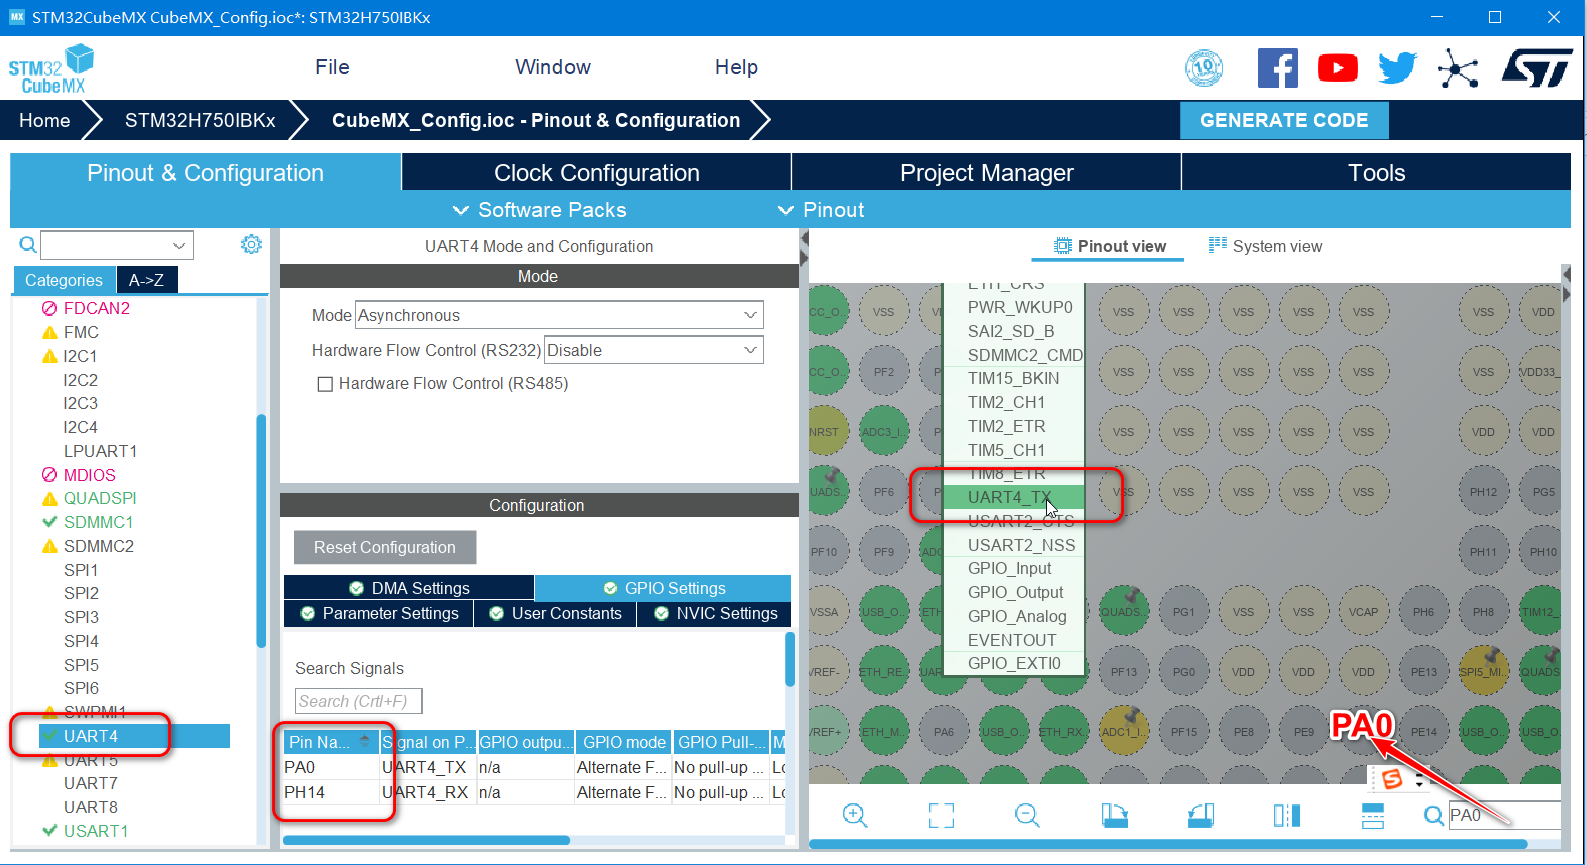Screen dimensions: 1587x865
Task: Open the User Constants tab
Action: pyautogui.click(x=555, y=613)
